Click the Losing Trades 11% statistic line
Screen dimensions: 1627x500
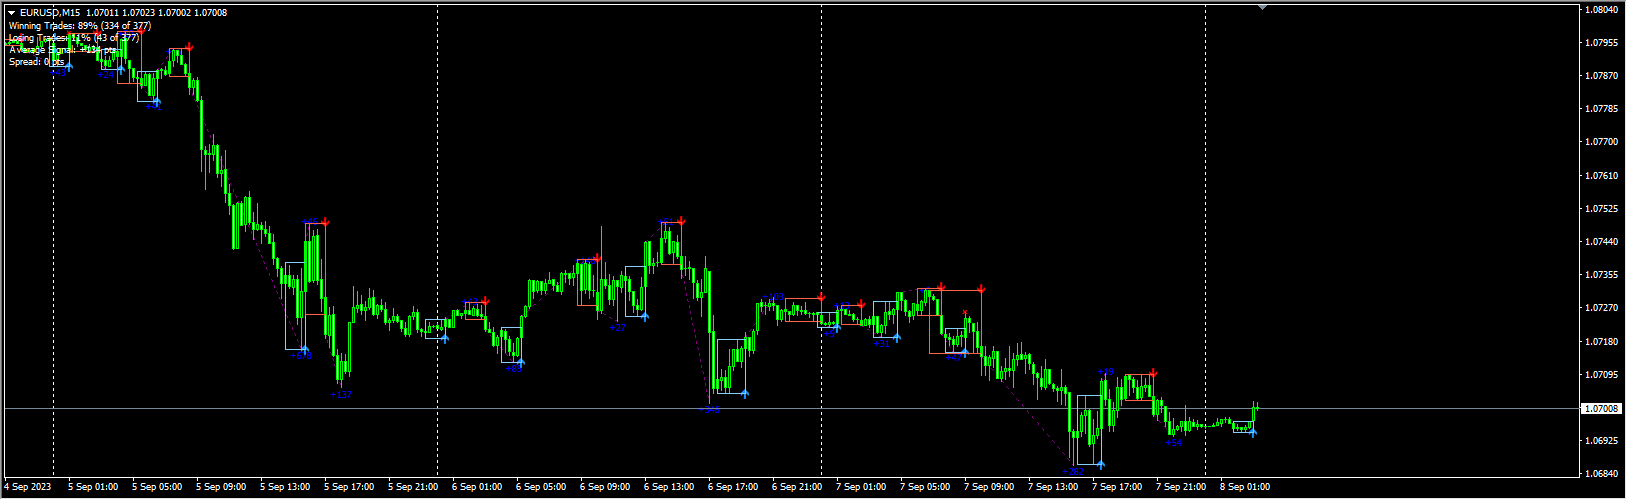pos(74,38)
